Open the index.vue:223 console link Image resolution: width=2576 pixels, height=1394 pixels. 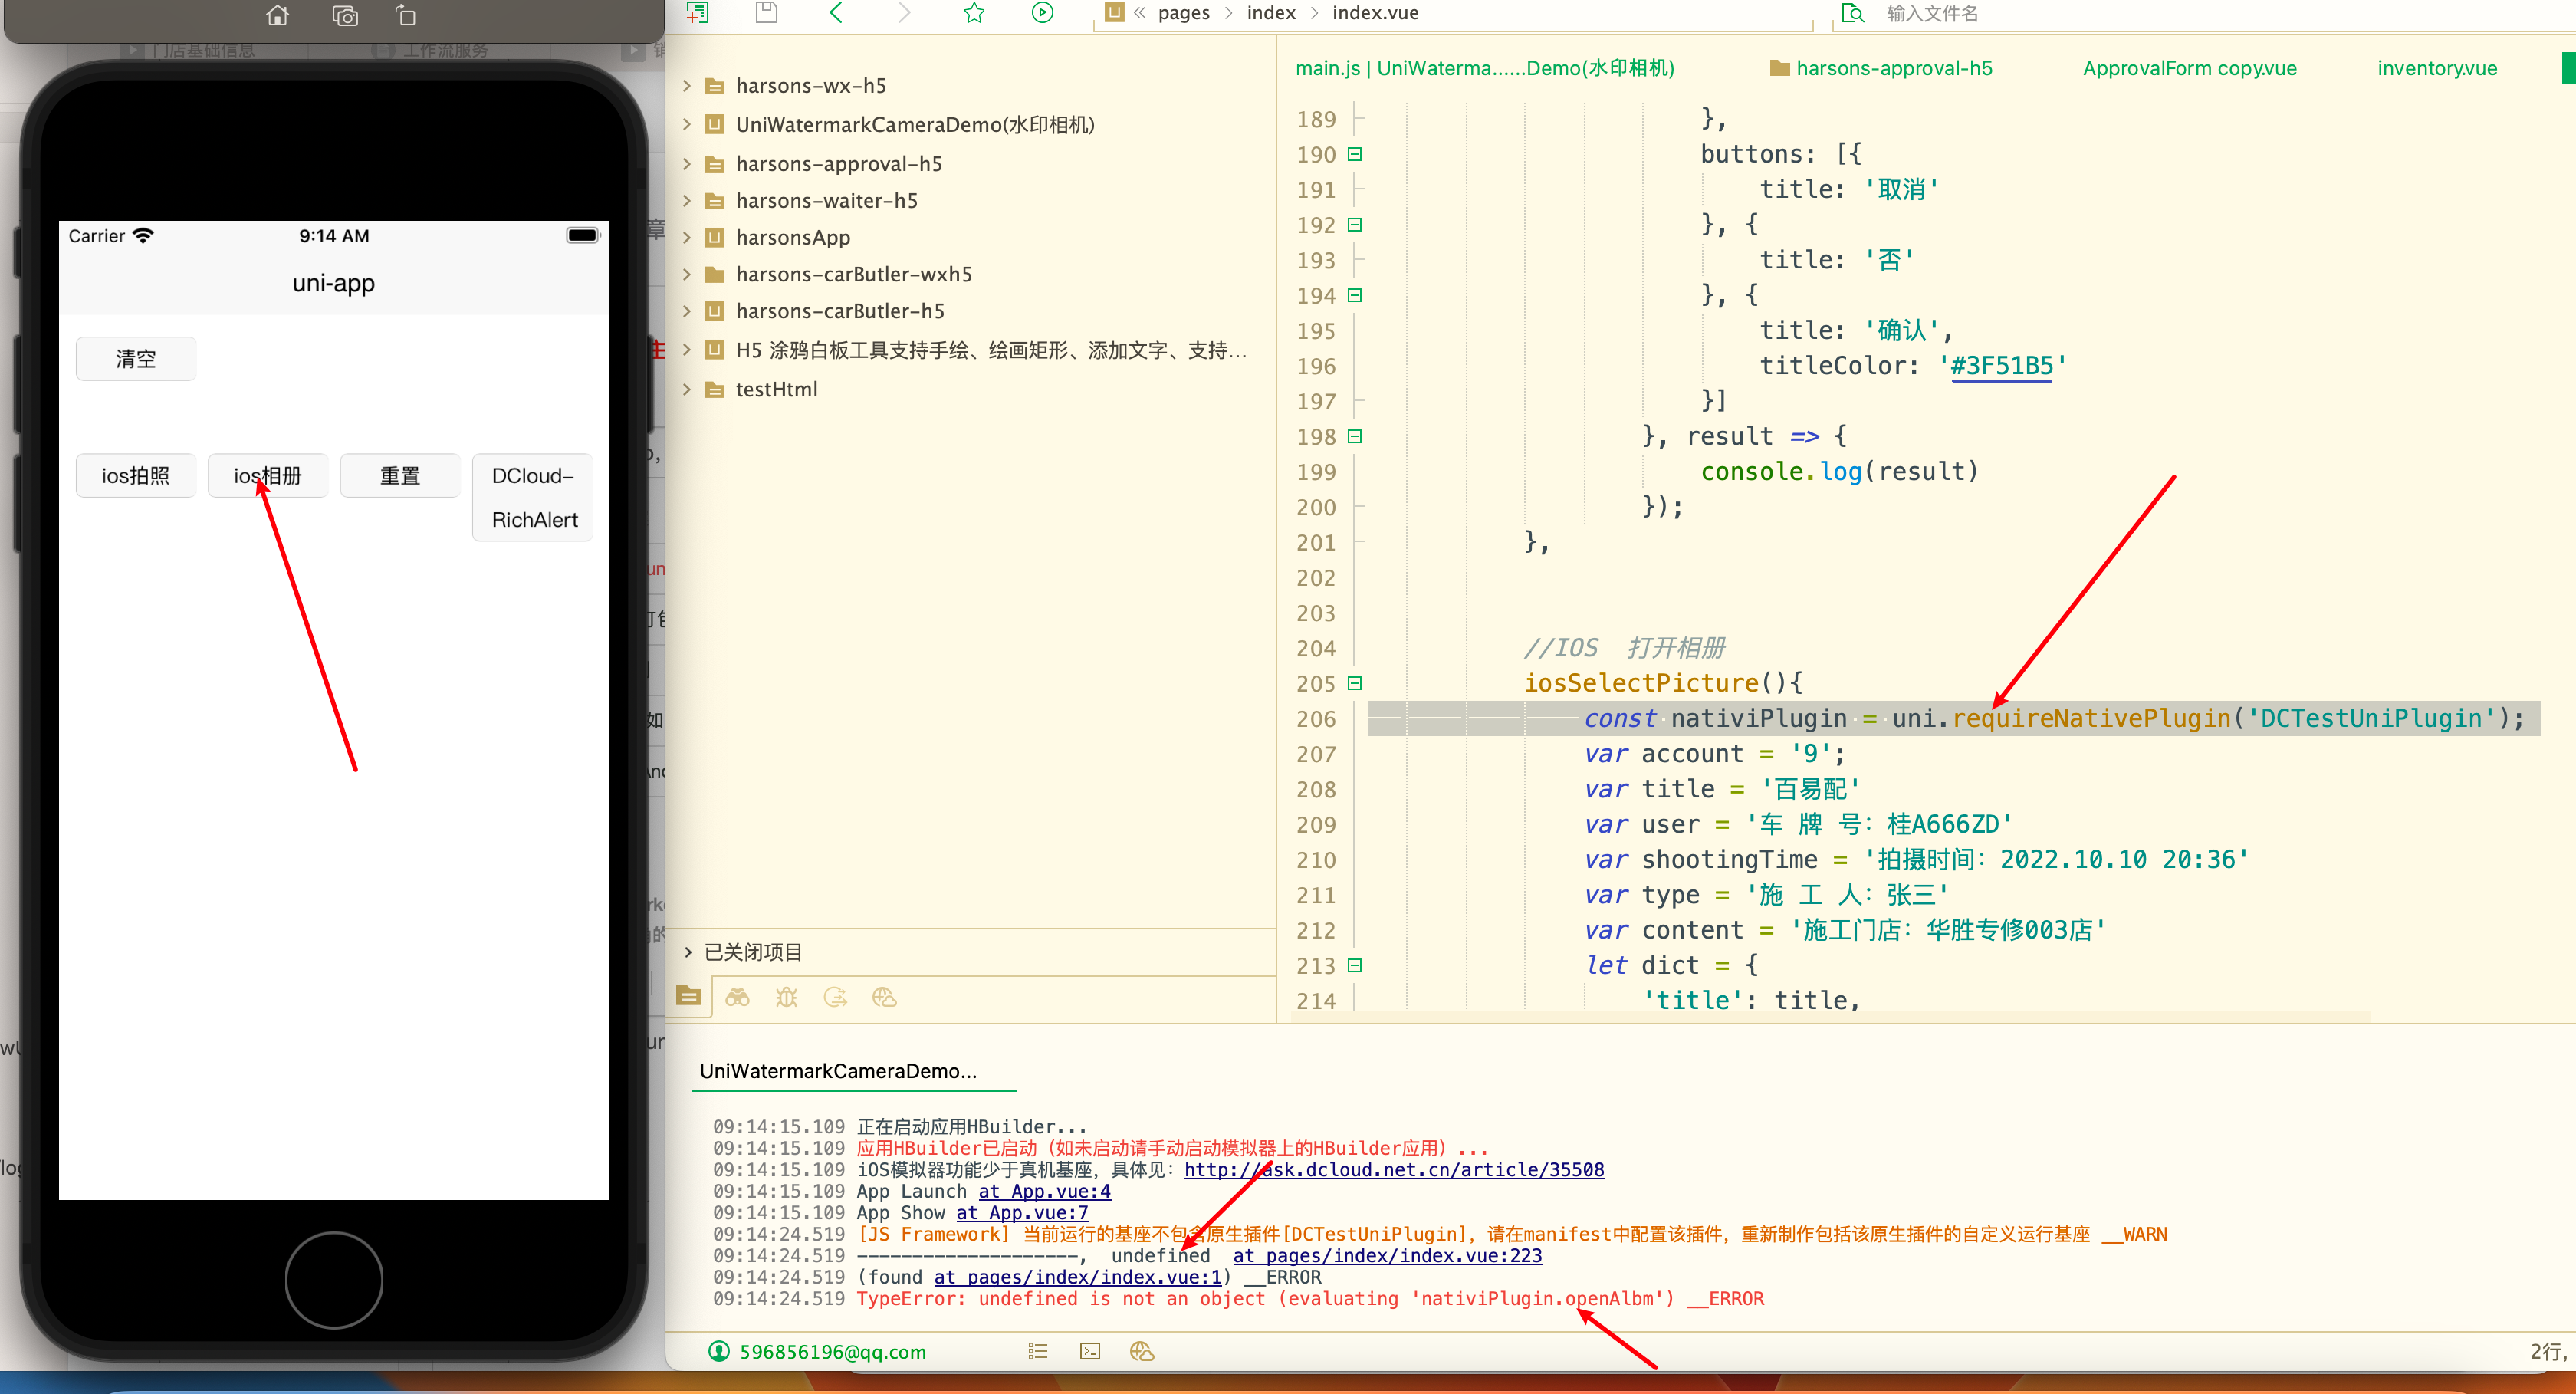pyautogui.click(x=1387, y=1256)
